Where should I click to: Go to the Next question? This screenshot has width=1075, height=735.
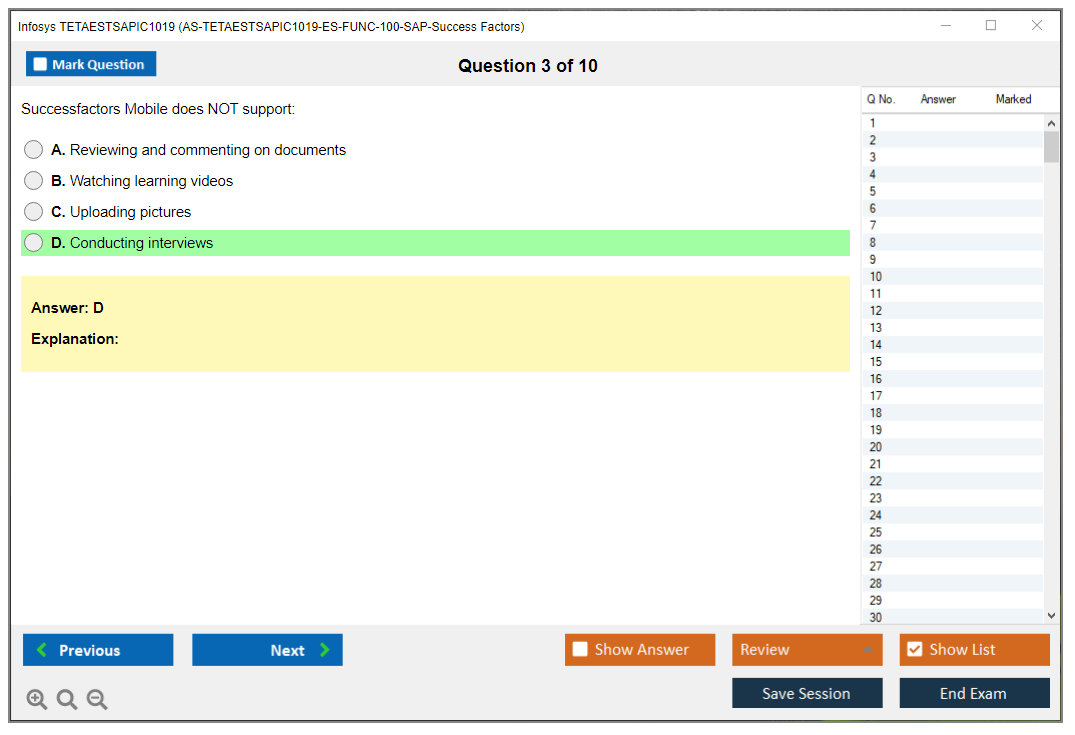coord(267,650)
